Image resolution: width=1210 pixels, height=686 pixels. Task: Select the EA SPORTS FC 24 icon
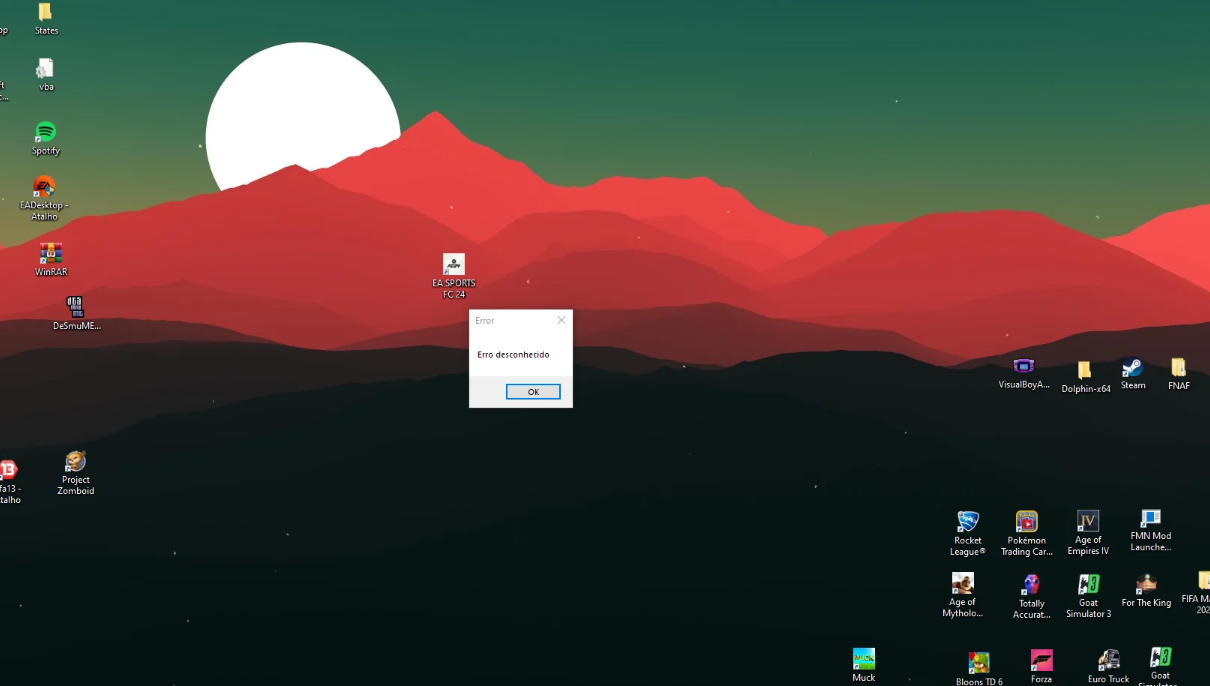[453, 263]
